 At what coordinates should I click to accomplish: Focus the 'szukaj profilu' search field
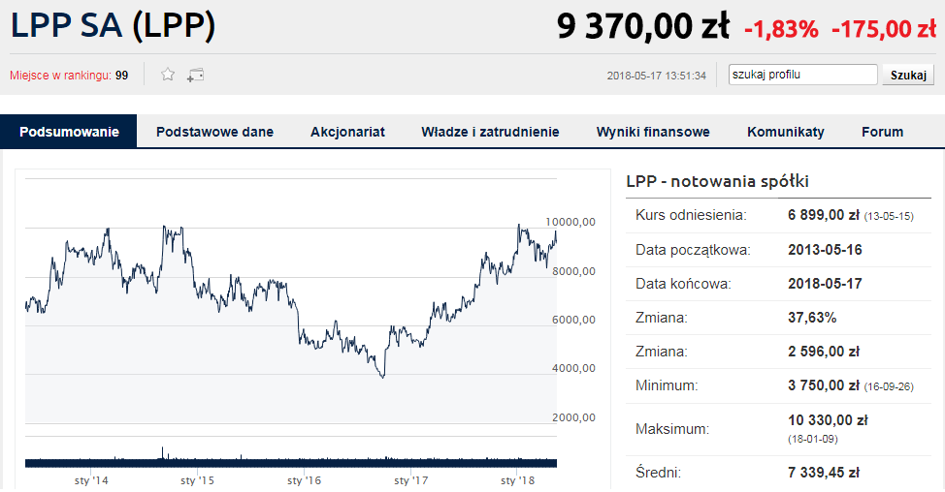point(802,74)
